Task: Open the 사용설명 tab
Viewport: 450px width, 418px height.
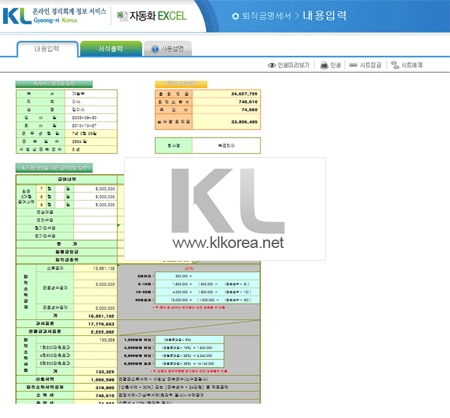Action: tap(168, 49)
